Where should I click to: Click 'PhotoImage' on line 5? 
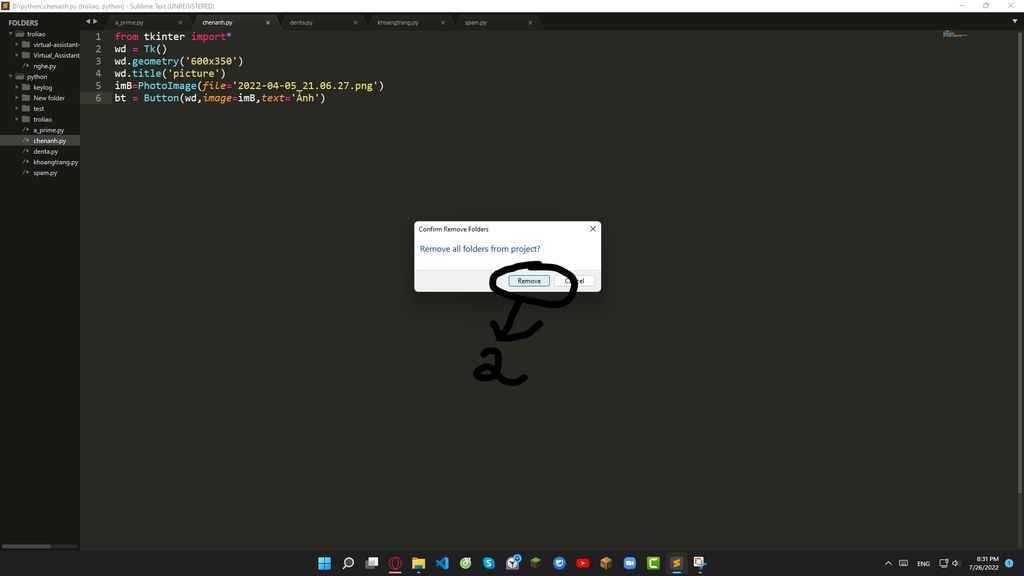pyautogui.click(x=167, y=86)
